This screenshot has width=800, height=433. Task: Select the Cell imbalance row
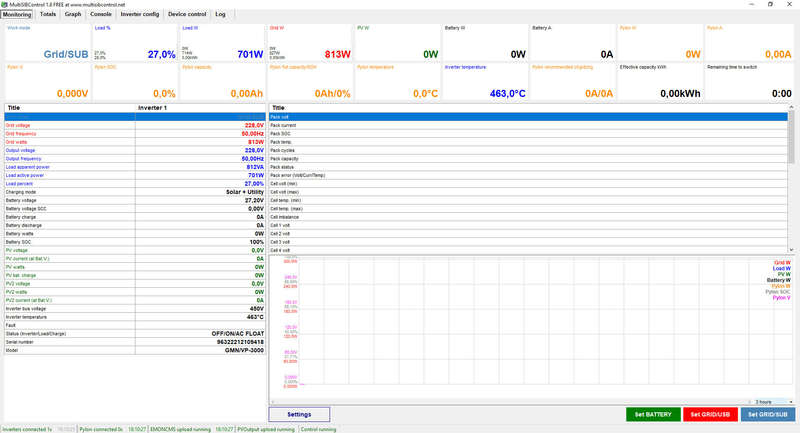click(528, 217)
